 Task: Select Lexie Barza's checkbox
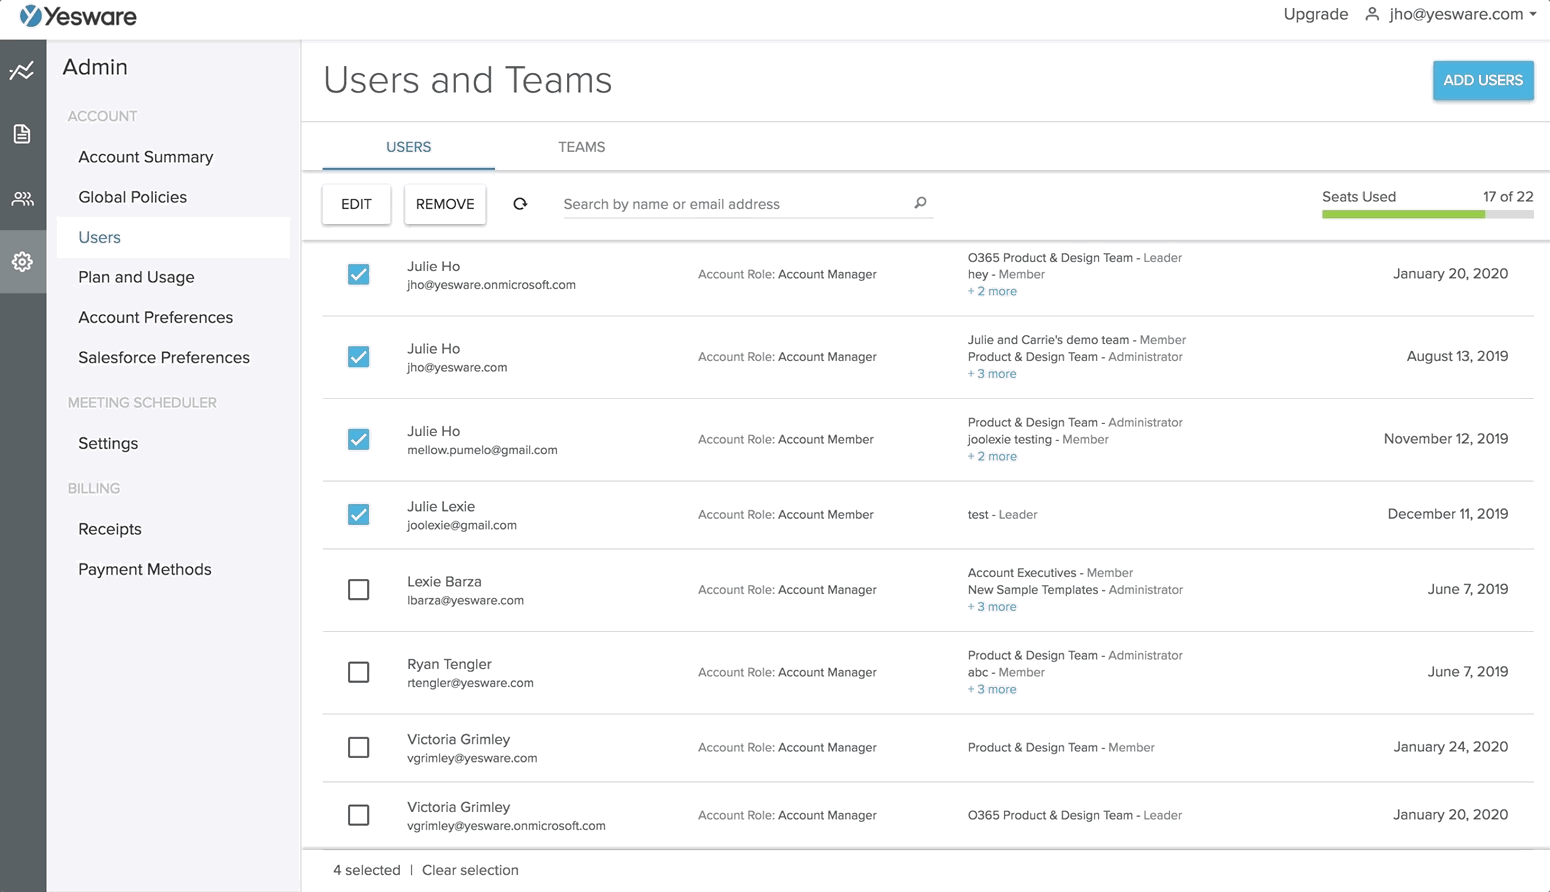358,590
